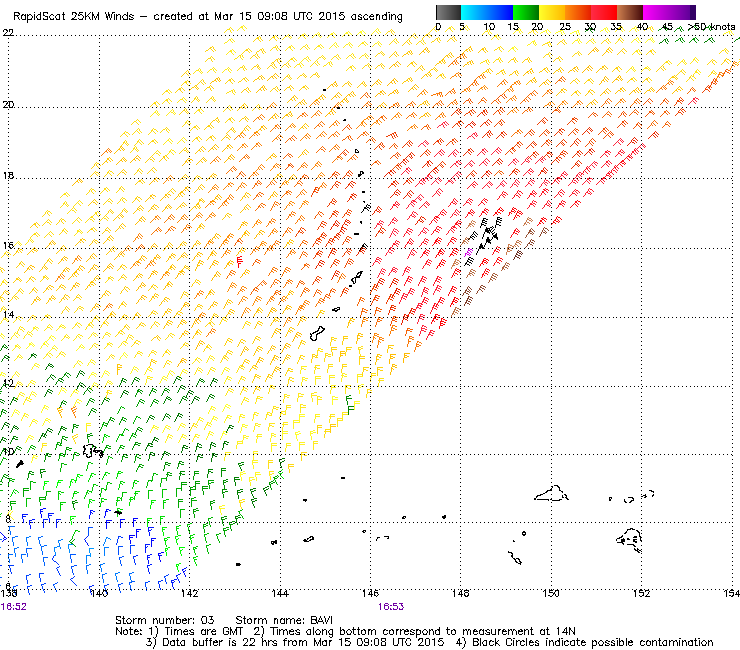Click the 'Storm name: BAVI' text
740x650 pixels.
click(x=284, y=620)
